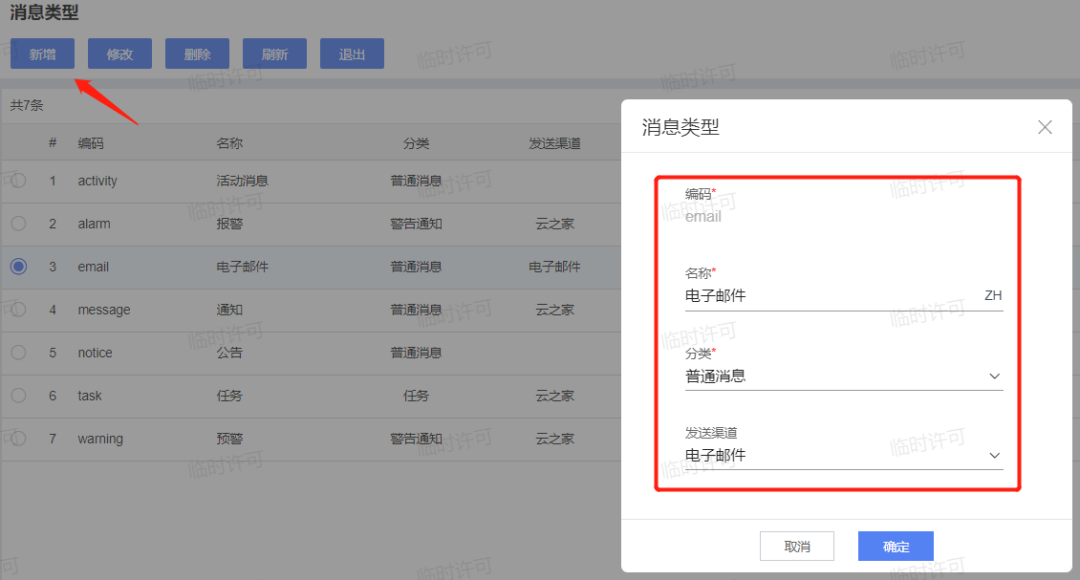Image resolution: width=1080 pixels, height=580 pixels.
Task: Open the 分类 dropdown in dialog
Action: coord(844,376)
